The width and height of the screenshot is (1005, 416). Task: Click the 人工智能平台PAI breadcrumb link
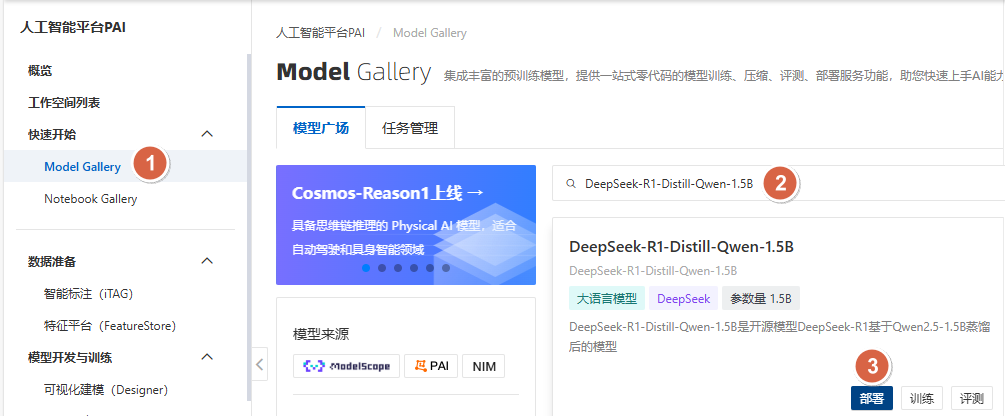pyautogui.click(x=320, y=33)
